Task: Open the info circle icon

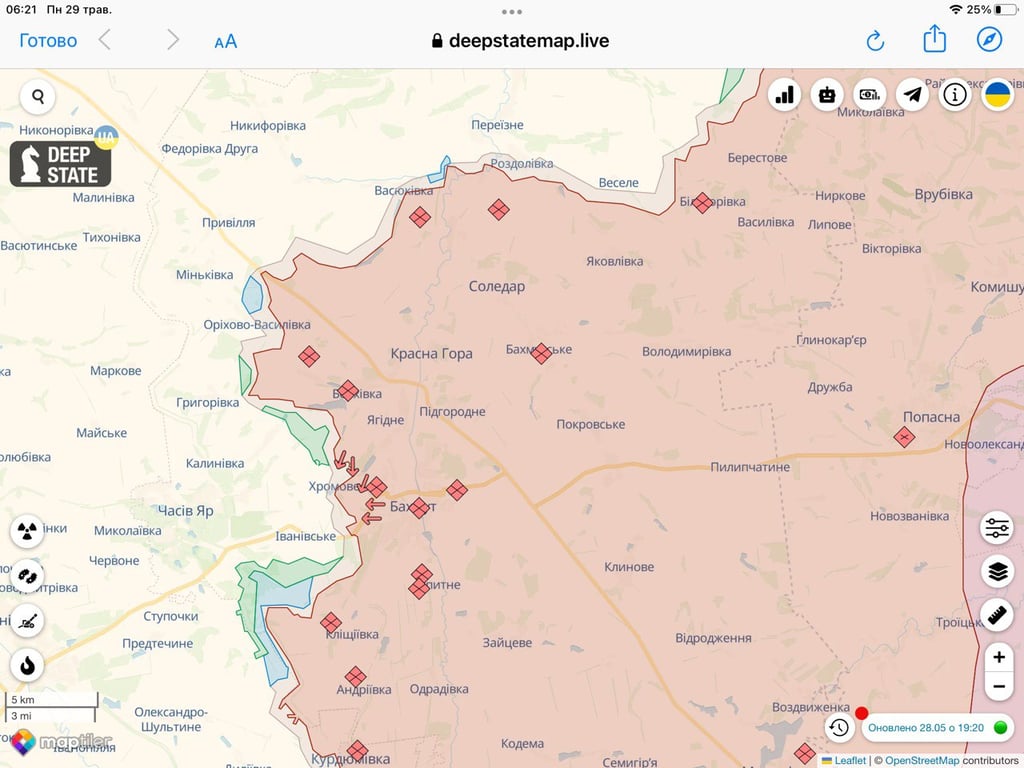Action: [x=955, y=95]
